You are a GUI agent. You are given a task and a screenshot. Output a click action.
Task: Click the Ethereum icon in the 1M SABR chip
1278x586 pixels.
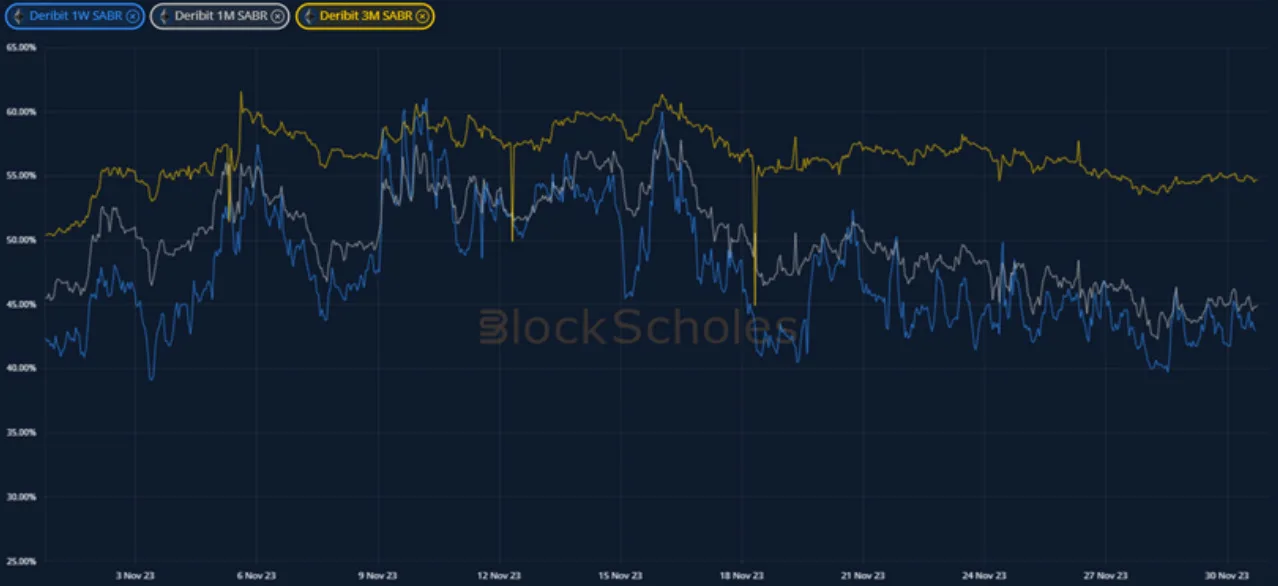point(164,16)
